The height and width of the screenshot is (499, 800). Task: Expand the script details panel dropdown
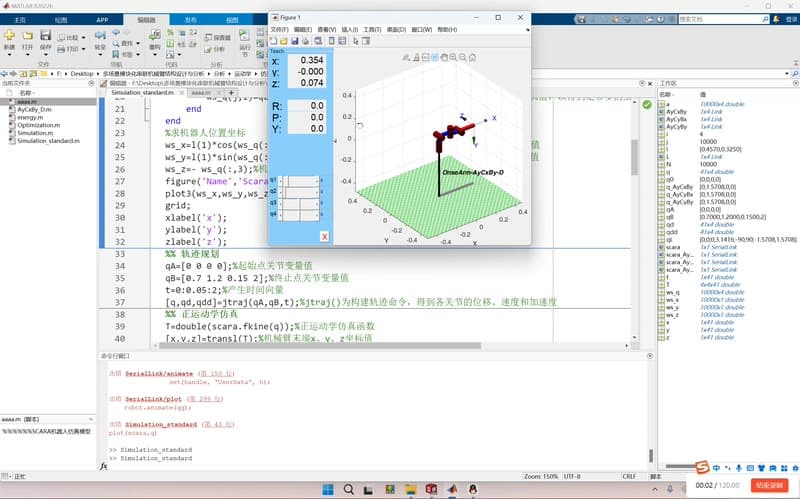point(91,419)
